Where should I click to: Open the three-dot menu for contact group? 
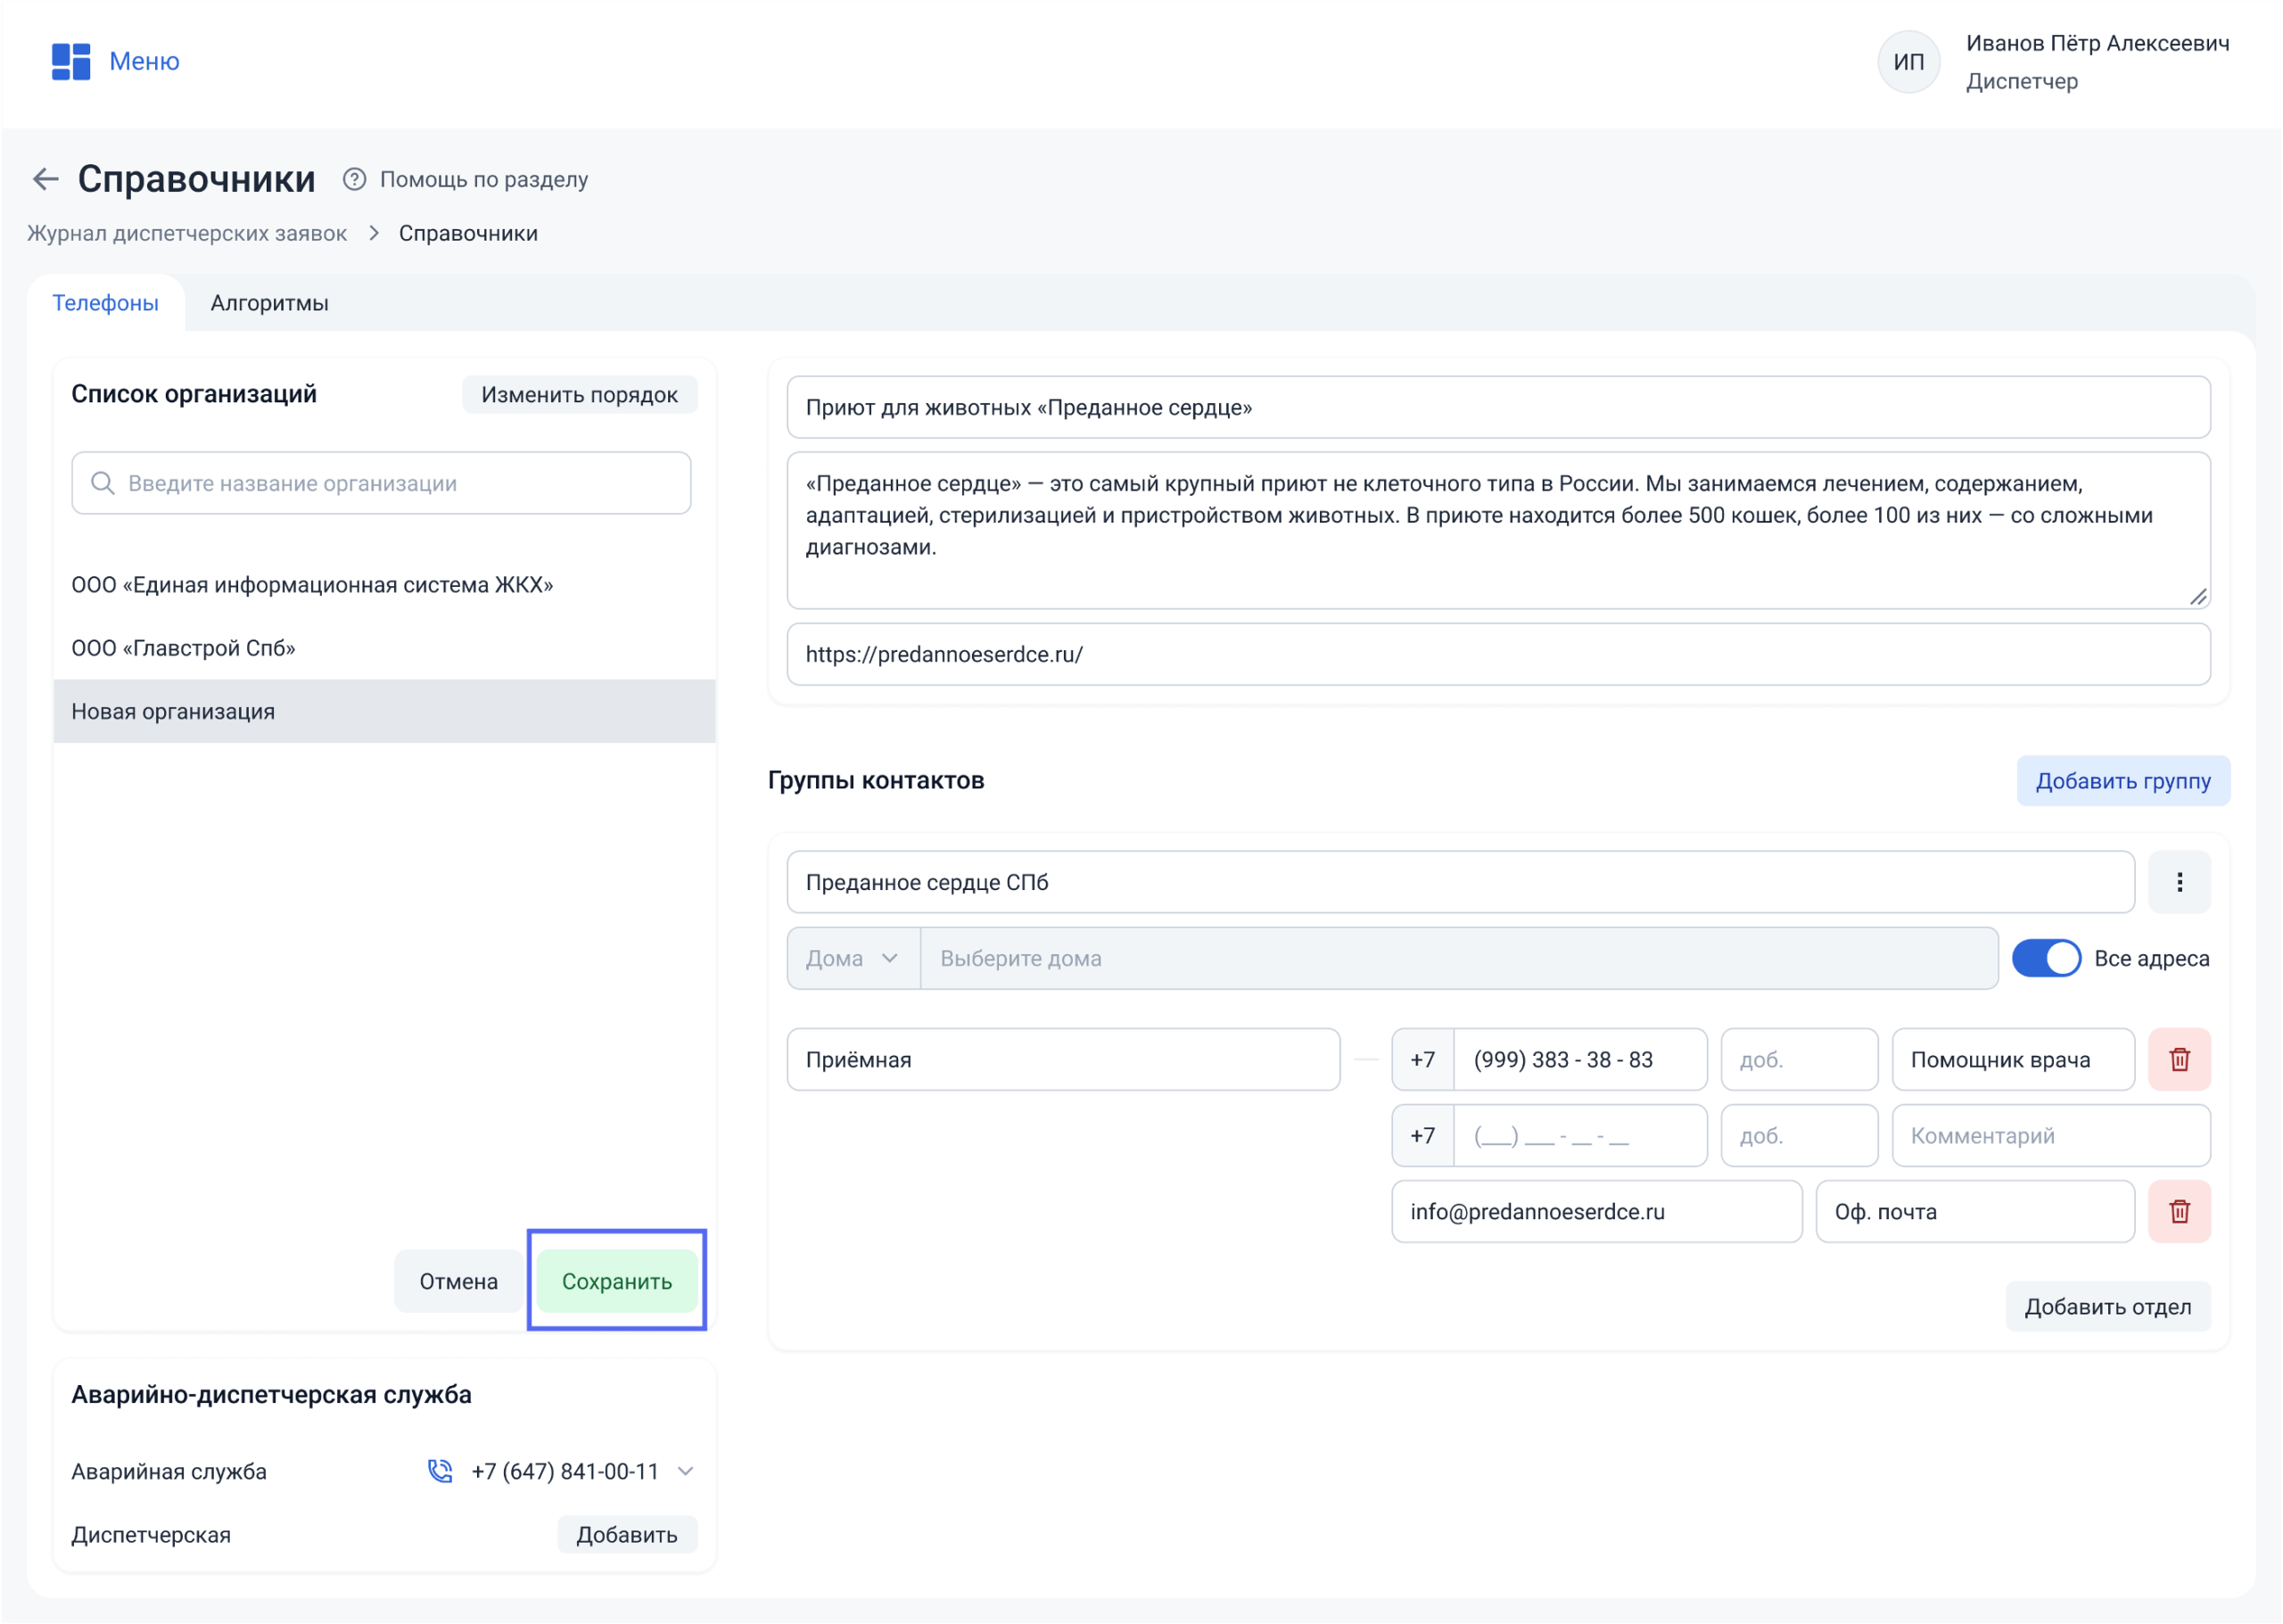(x=2179, y=882)
